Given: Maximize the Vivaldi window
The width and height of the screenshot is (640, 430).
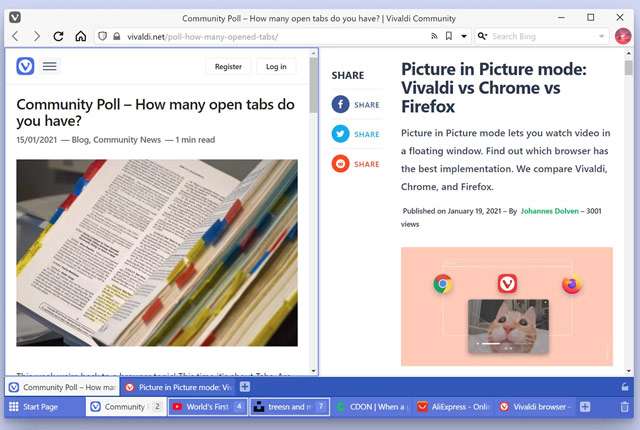Looking at the screenshot, I should [590, 18].
